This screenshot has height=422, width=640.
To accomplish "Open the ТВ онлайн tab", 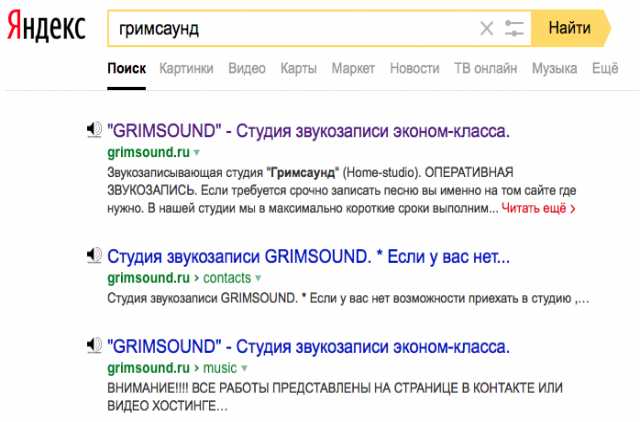I will (486, 68).
